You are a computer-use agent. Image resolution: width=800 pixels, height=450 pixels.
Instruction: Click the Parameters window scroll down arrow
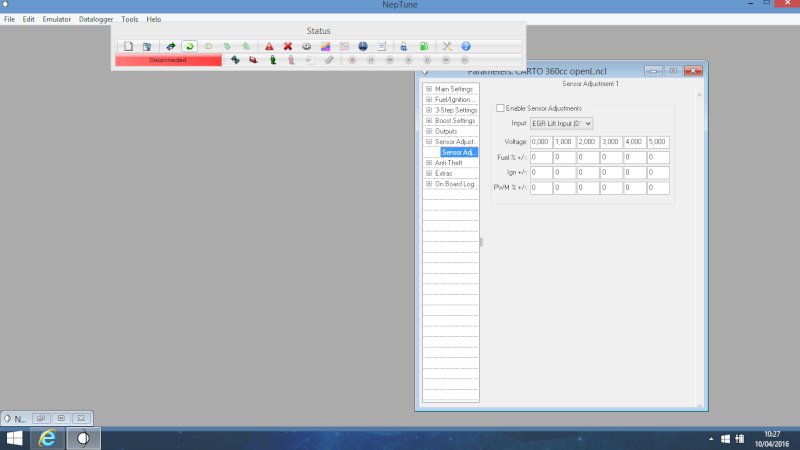699,406
